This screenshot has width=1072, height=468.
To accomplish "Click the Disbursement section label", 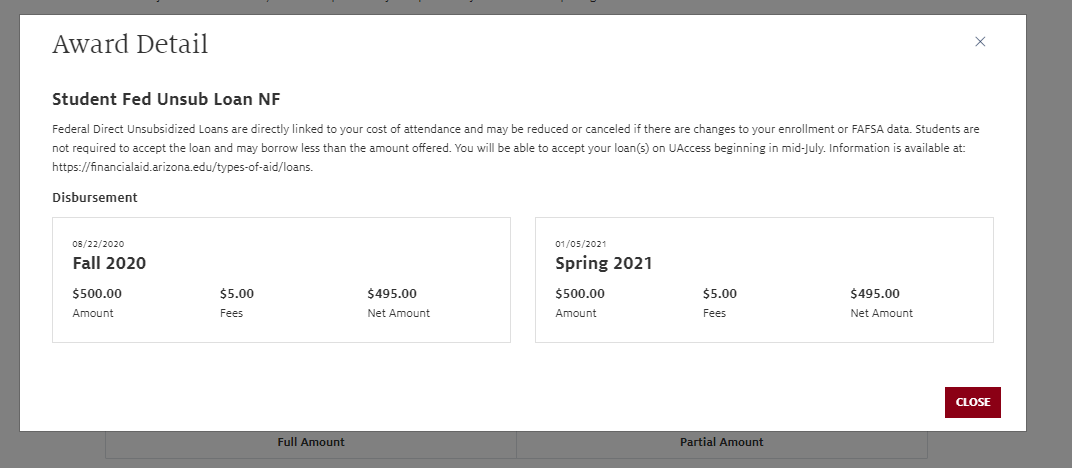I will click(x=94, y=197).
